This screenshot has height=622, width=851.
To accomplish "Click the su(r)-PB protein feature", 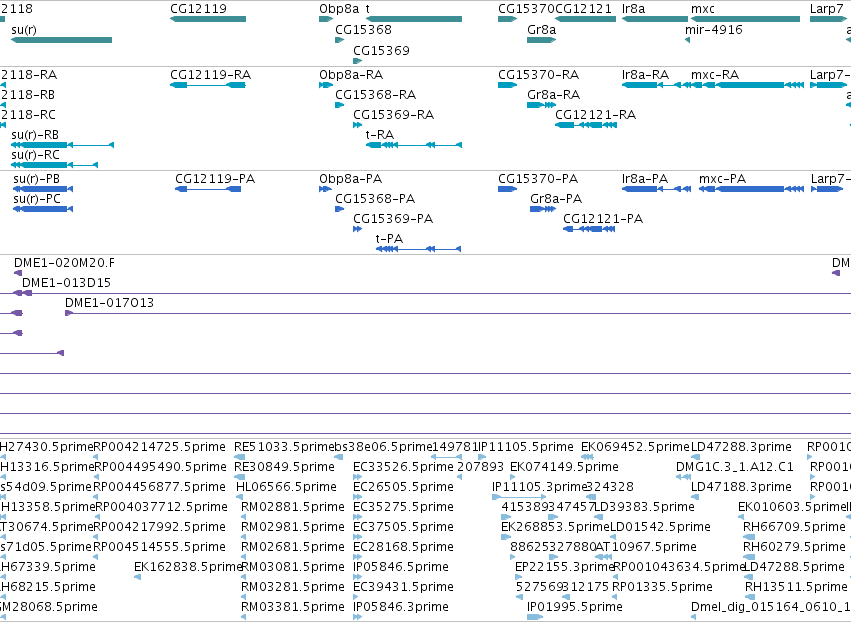I will click(x=43, y=189).
